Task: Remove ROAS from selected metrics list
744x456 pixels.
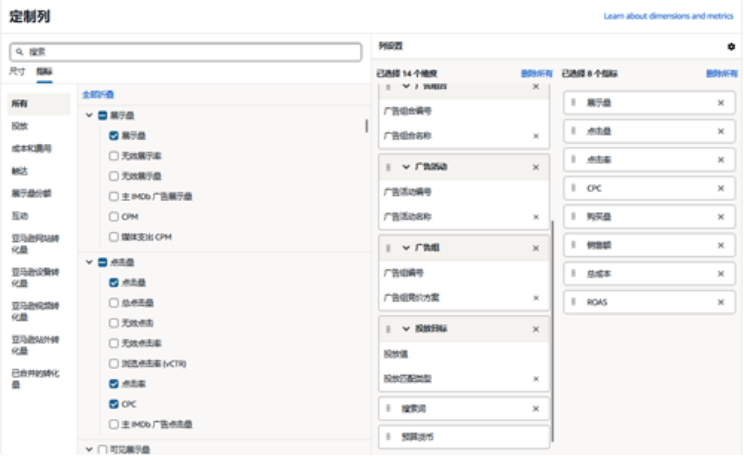Action: 720,302
